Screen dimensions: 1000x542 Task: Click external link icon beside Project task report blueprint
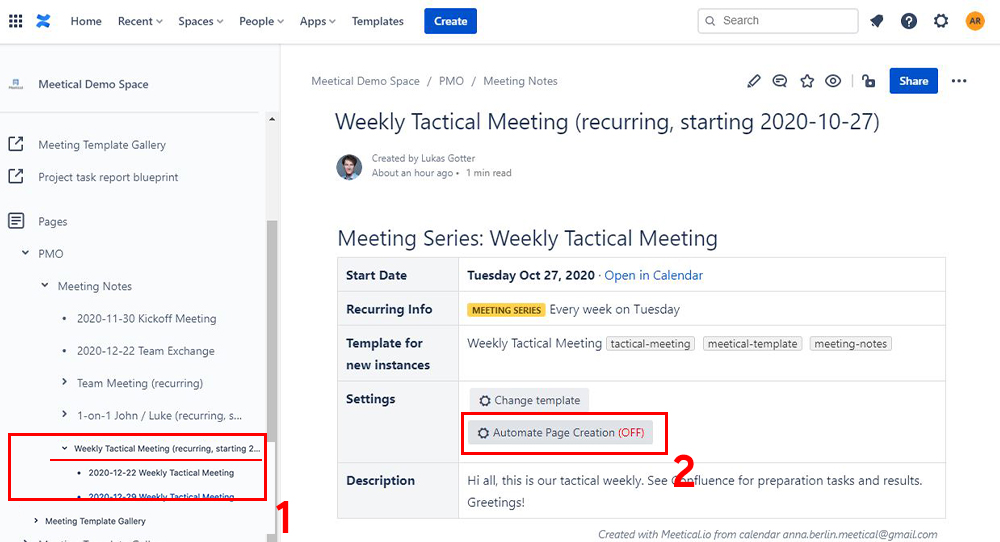pos(16,176)
